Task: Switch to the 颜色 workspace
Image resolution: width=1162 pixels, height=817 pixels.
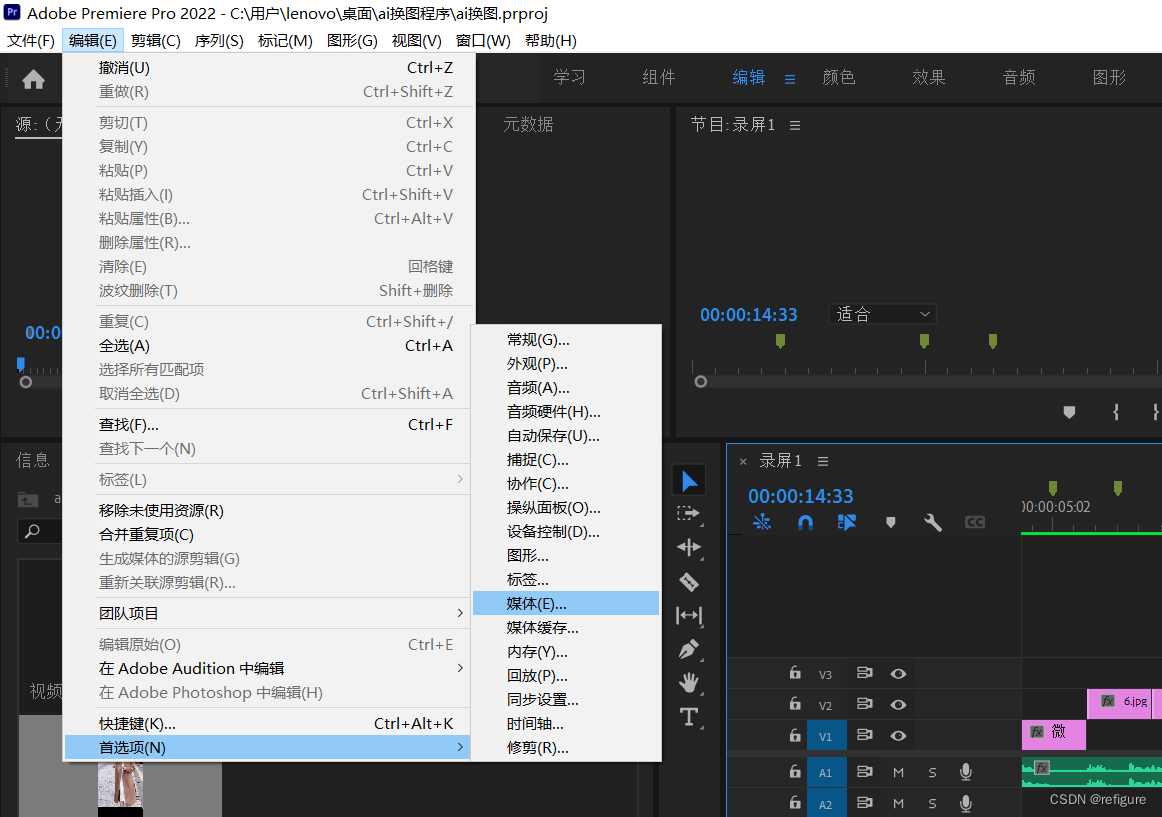Action: coord(839,78)
